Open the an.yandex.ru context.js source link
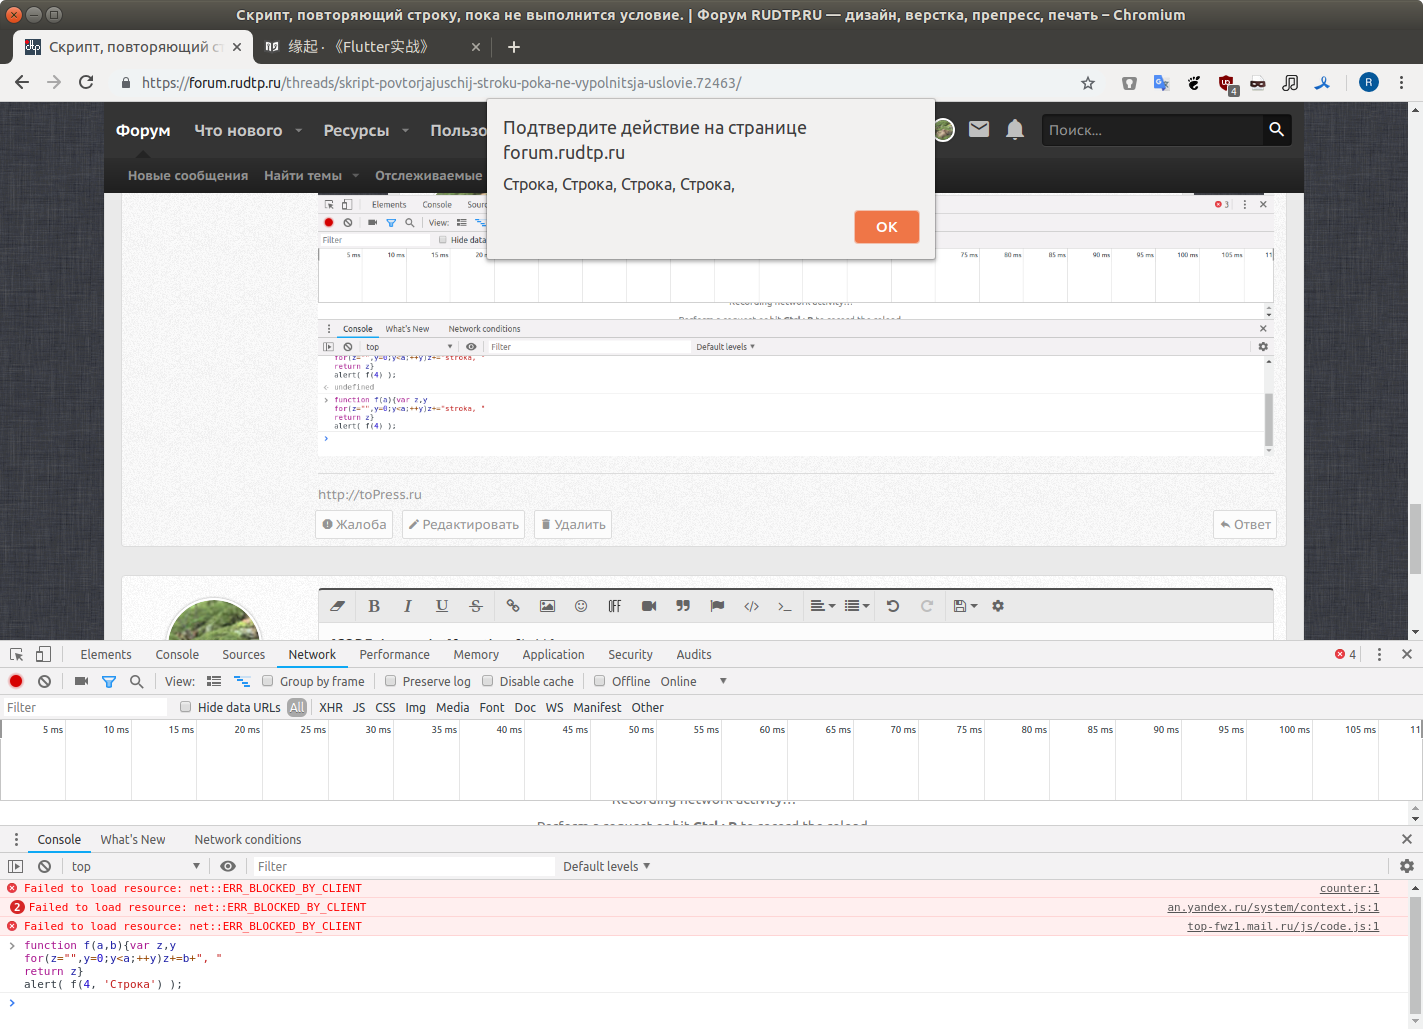 [1272, 907]
